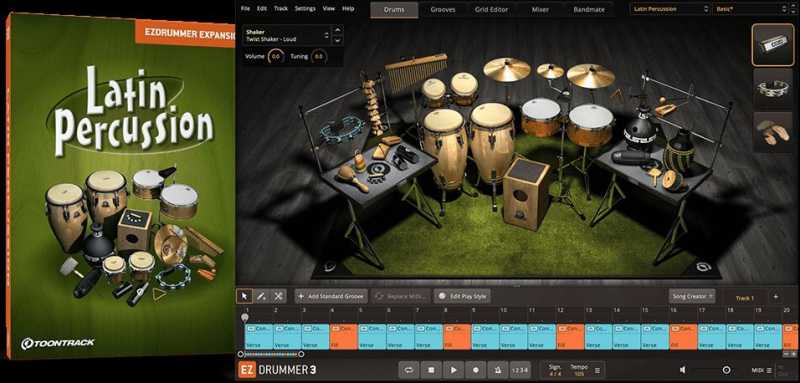800x383 pixels.
Task: Add a new track with plus icon
Action: pos(776,296)
